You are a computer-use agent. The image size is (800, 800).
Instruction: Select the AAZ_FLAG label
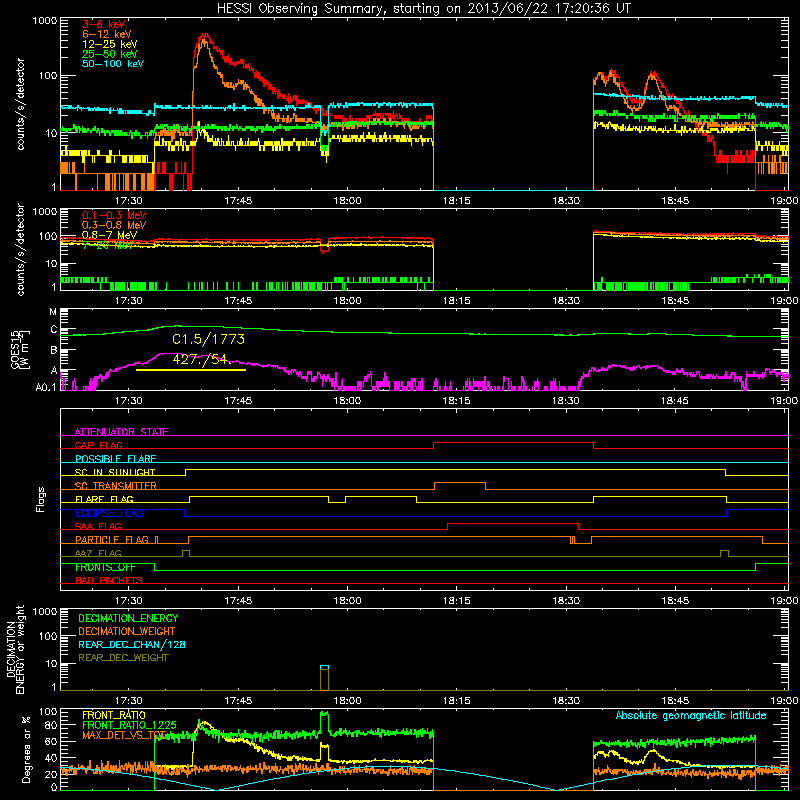coord(98,553)
